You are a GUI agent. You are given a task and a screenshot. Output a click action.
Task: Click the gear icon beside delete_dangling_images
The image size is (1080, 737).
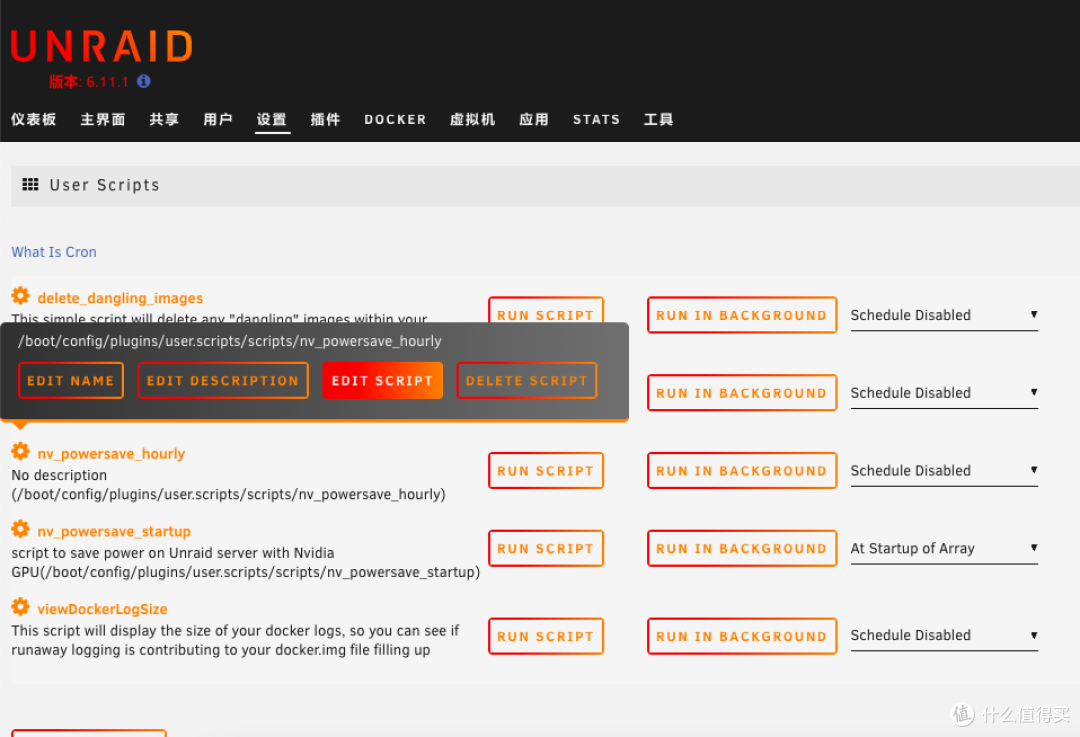click(20, 296)
